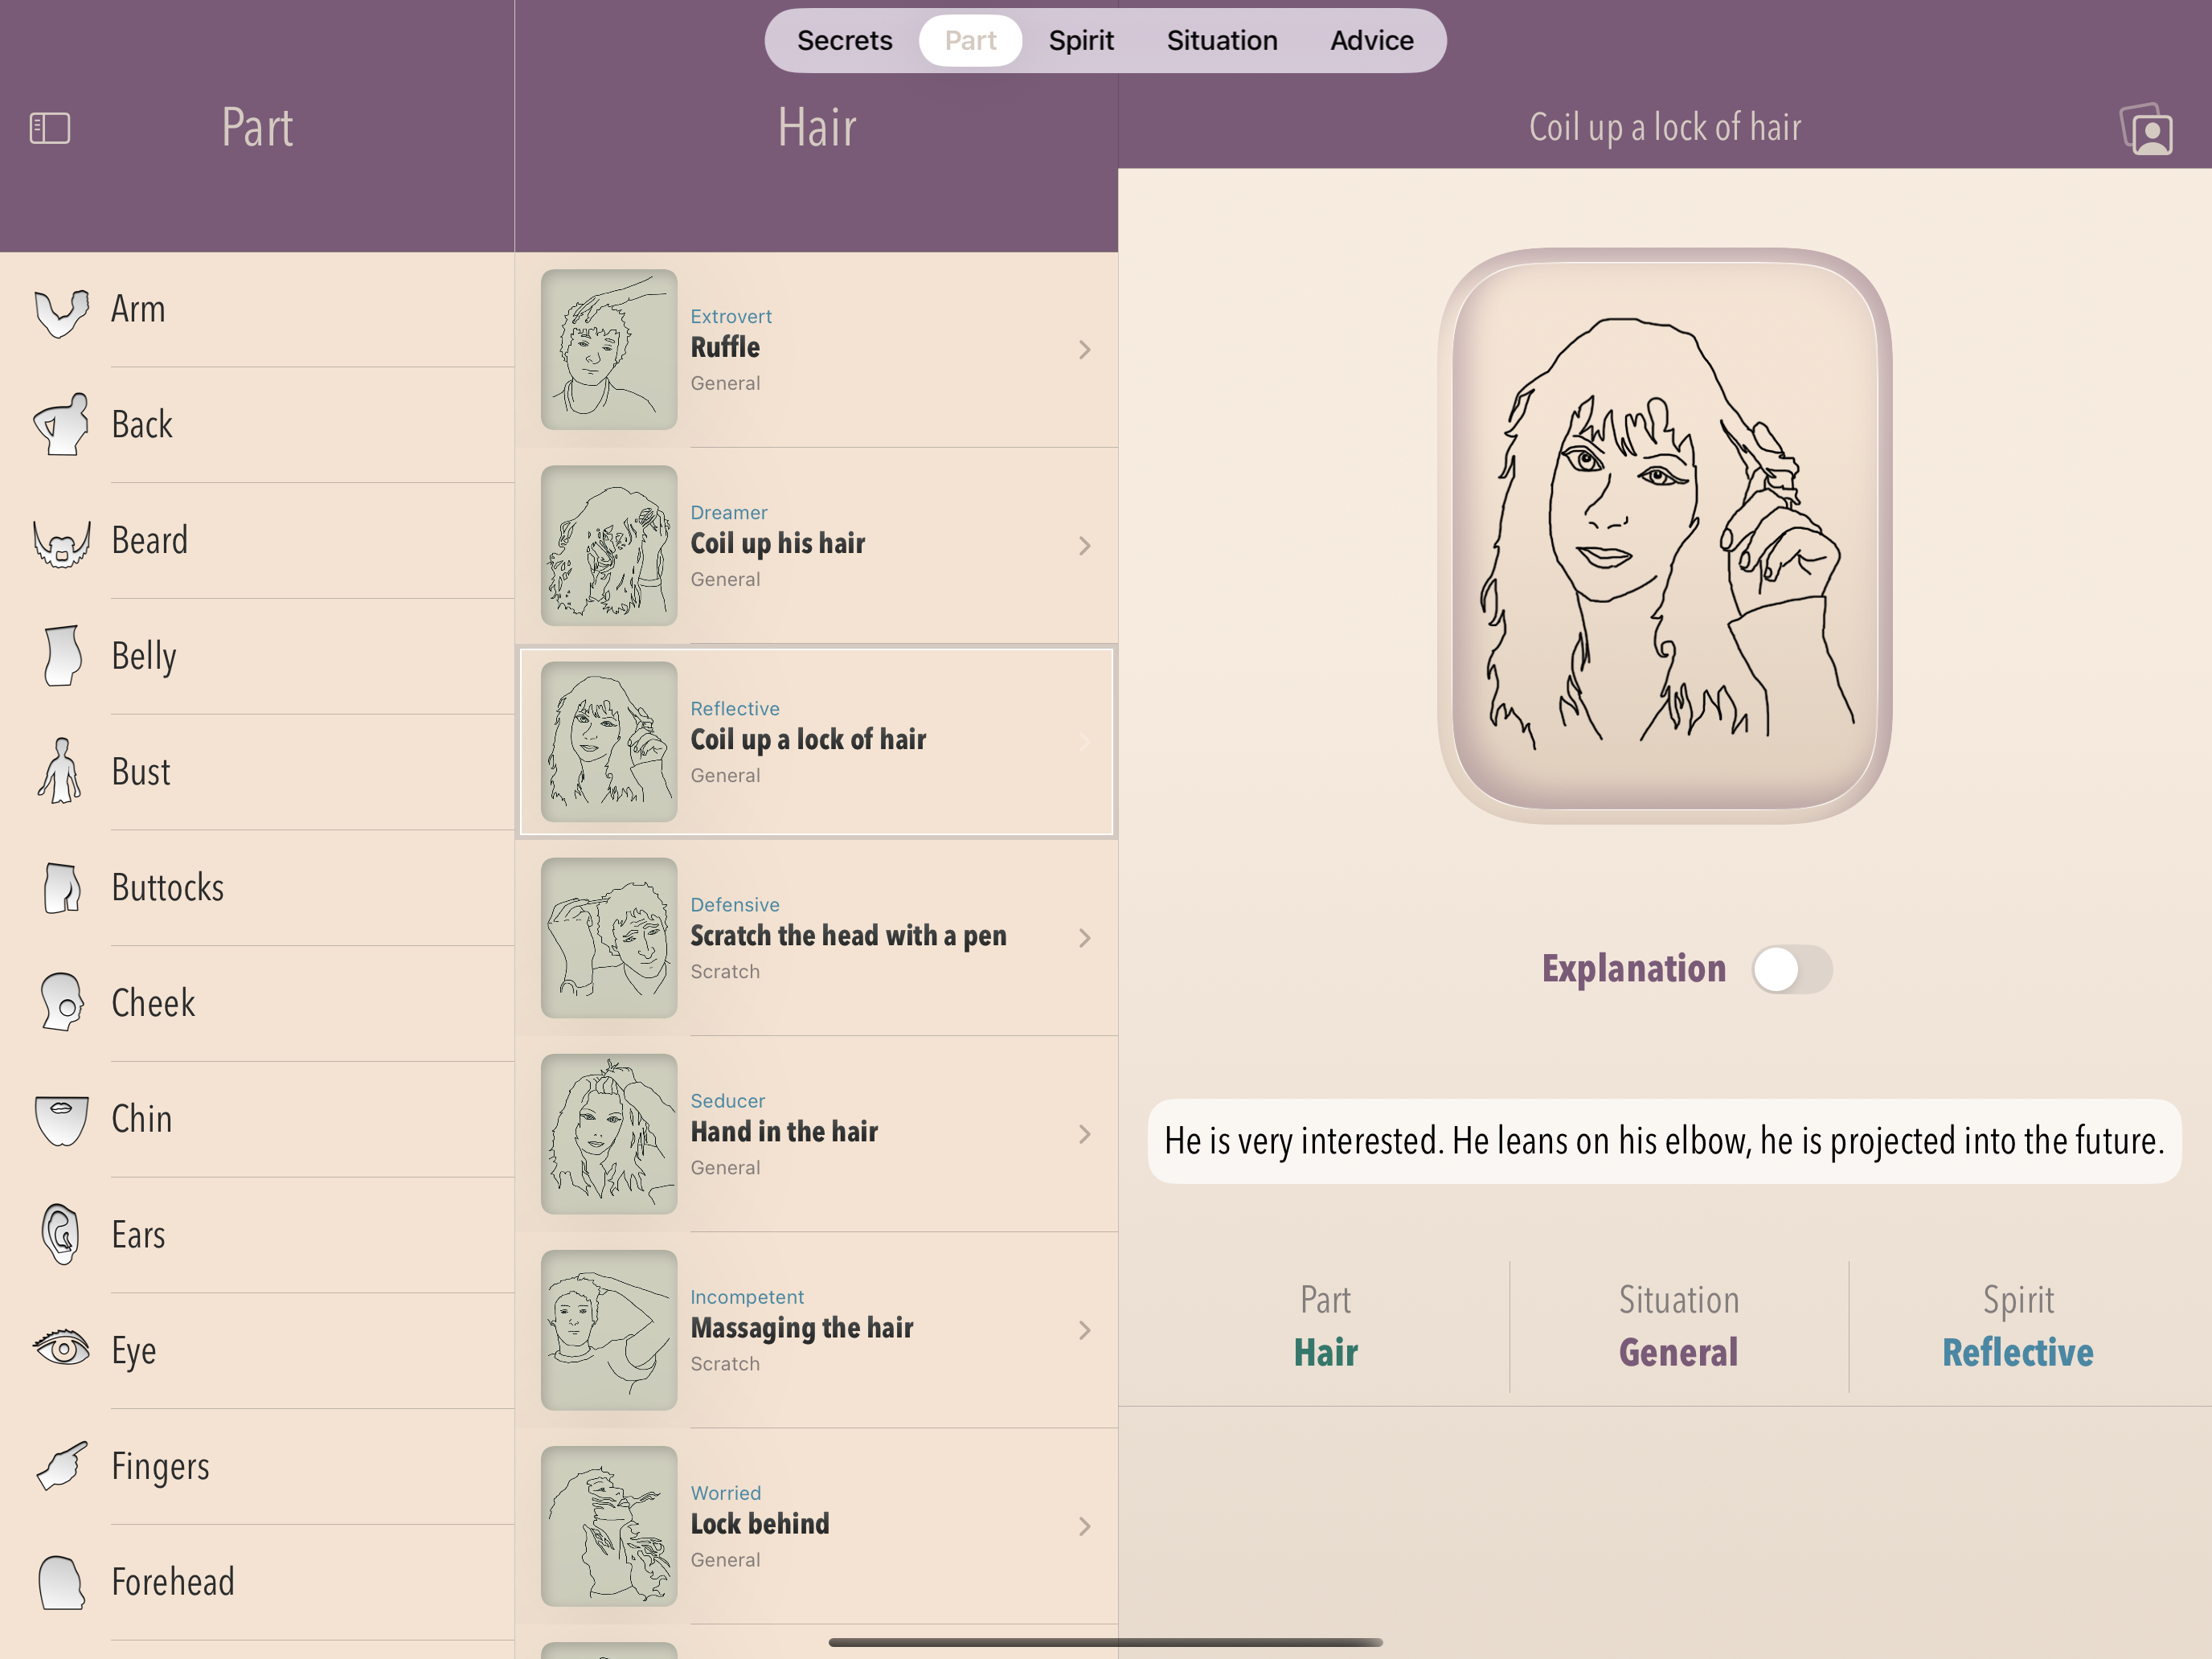Toggle the Explanation switch
Viewport: 2212px width, 1659px height.
[1792, 969]
